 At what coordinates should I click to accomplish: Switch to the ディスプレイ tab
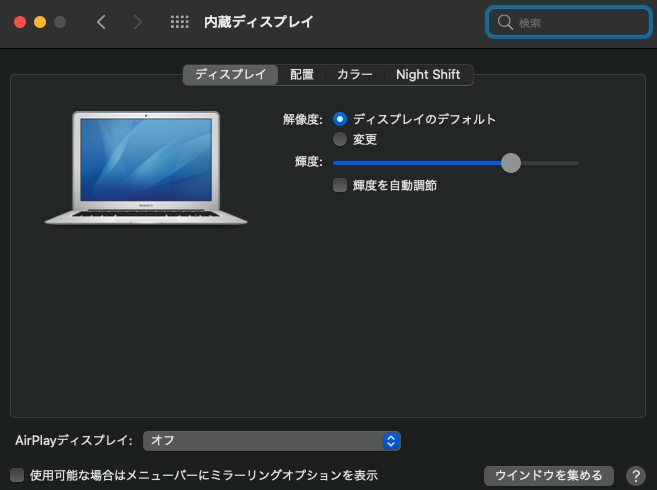coord(230,75)
